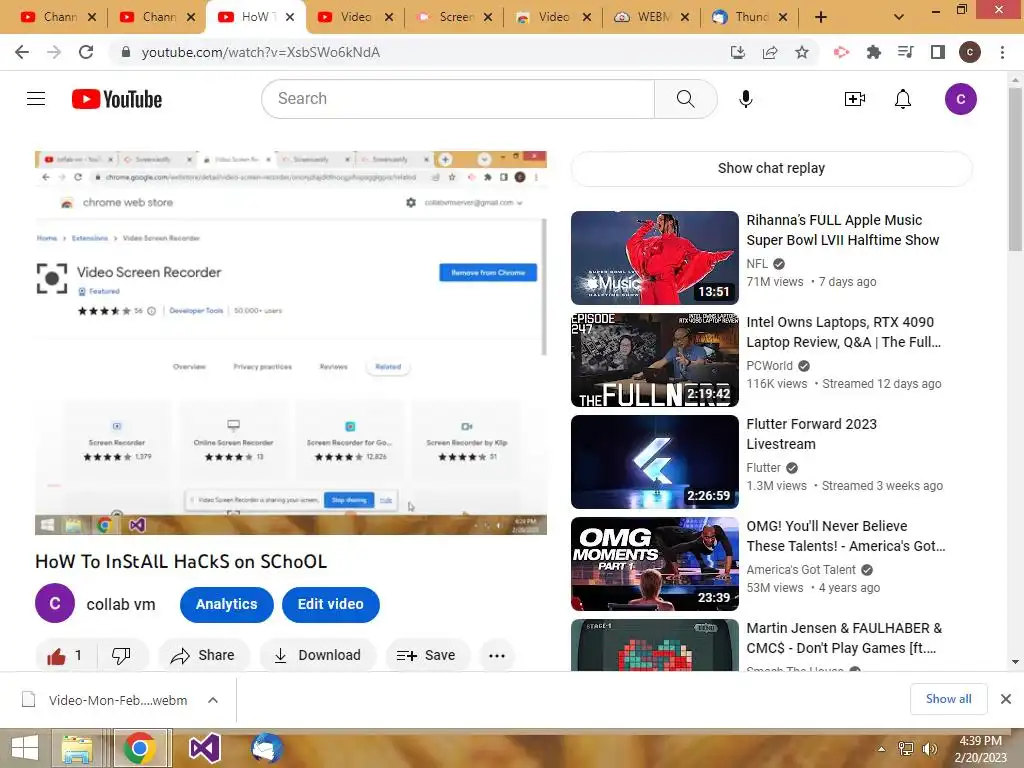Open the YouTube guide hamburger menu

tap(36, 99)
